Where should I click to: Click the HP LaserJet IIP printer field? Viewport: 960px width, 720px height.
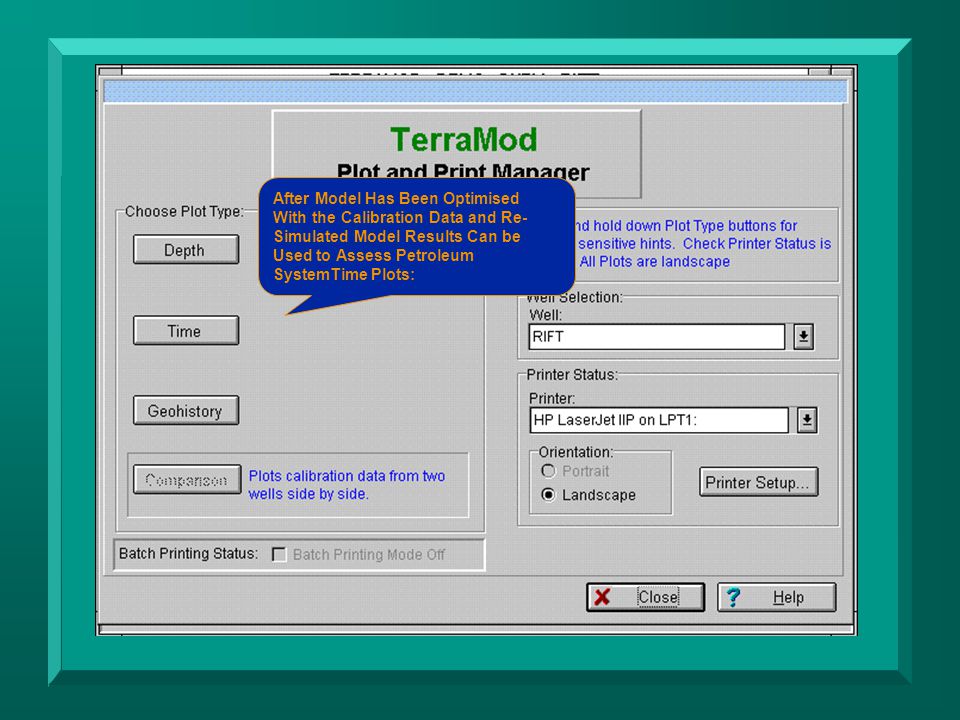click(658, 420)
